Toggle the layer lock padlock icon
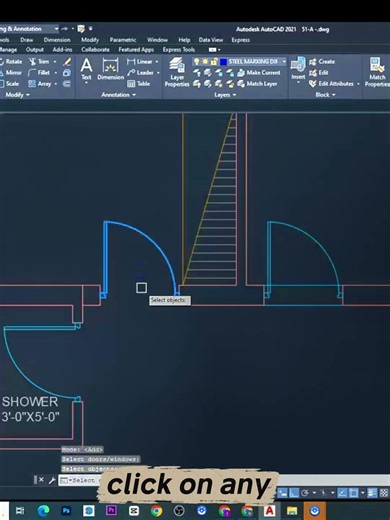The height and width of the screenshot is (520, 390). (214, 61)
